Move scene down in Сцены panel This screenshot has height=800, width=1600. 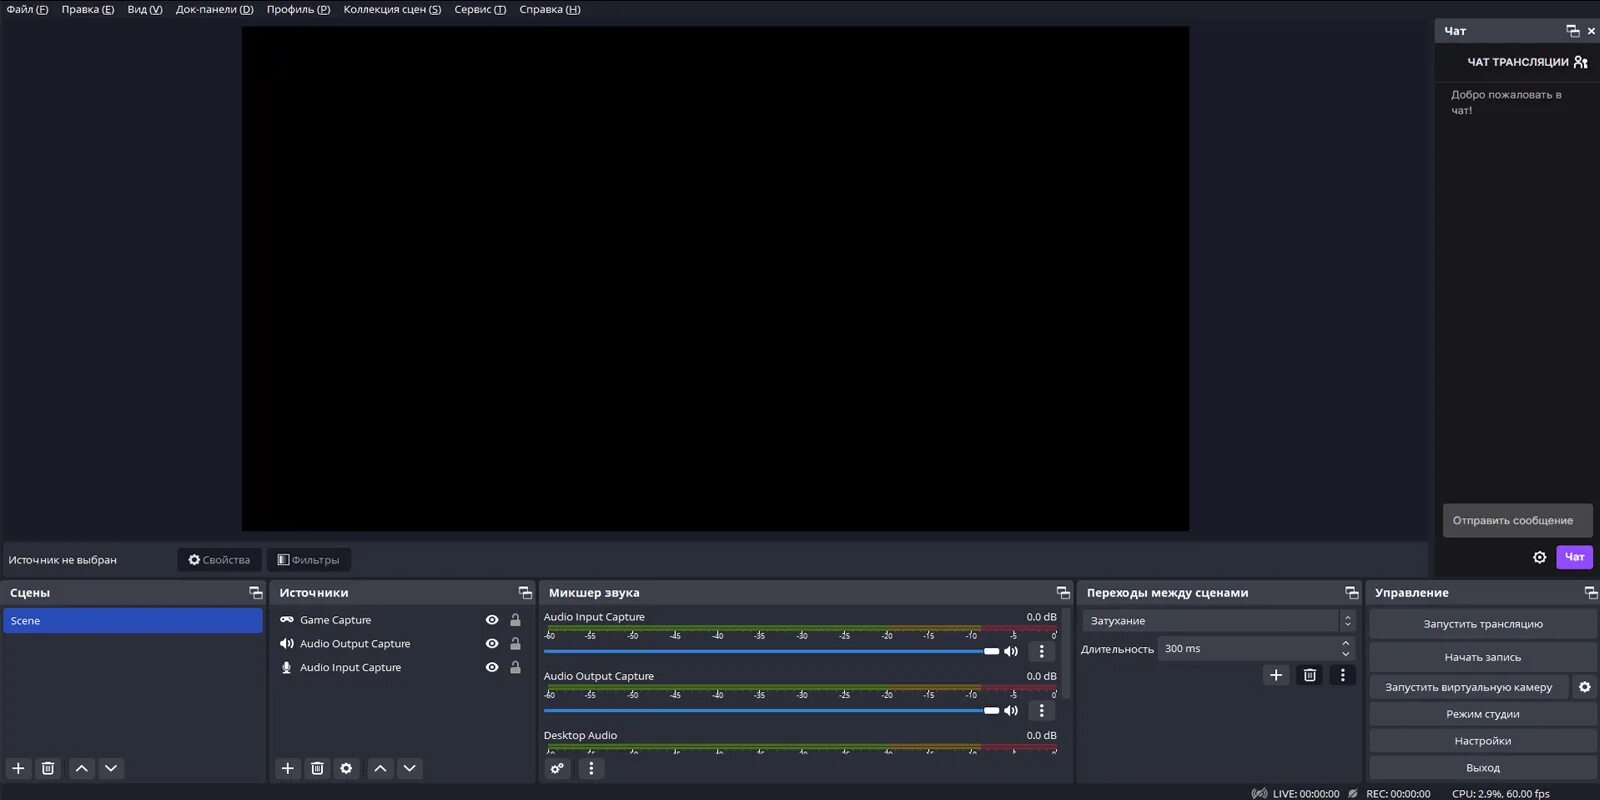point(111,768)
